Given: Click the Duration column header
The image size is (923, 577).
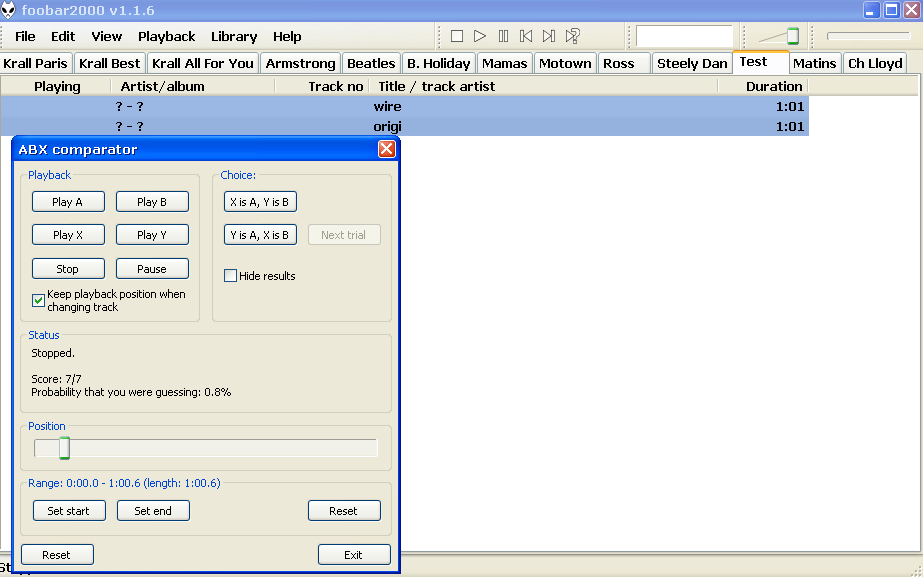Looking at the screenshot, I should click(x=763, y=87).
